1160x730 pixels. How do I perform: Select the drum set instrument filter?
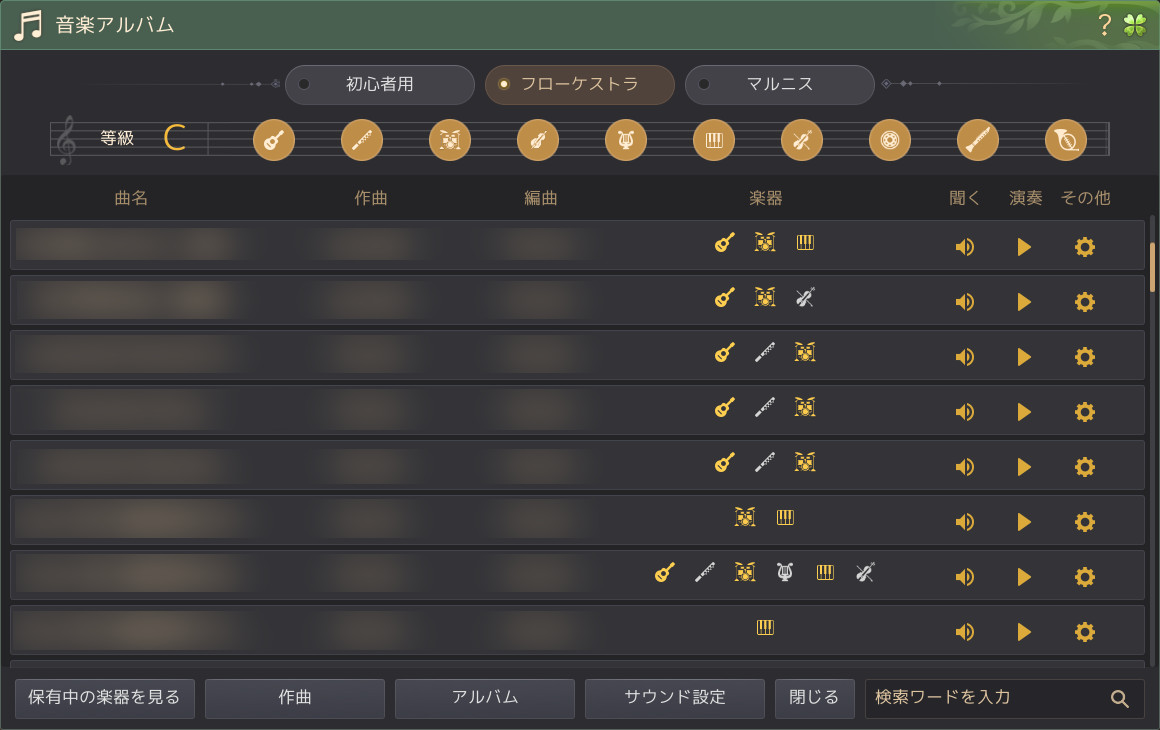pyautogui.click(x=450, y=140)
